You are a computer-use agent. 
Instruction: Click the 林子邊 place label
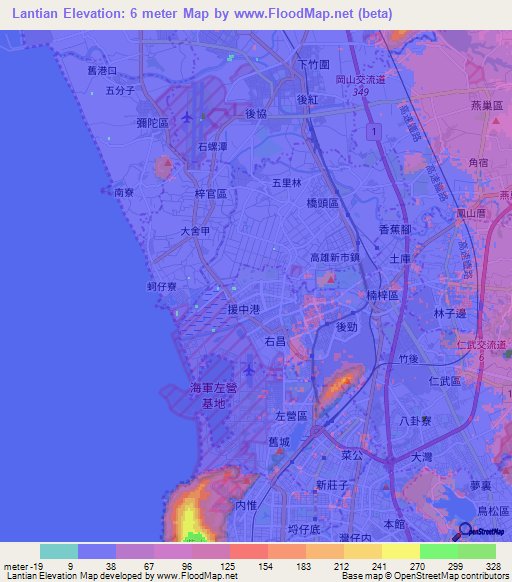pos(450,313)
